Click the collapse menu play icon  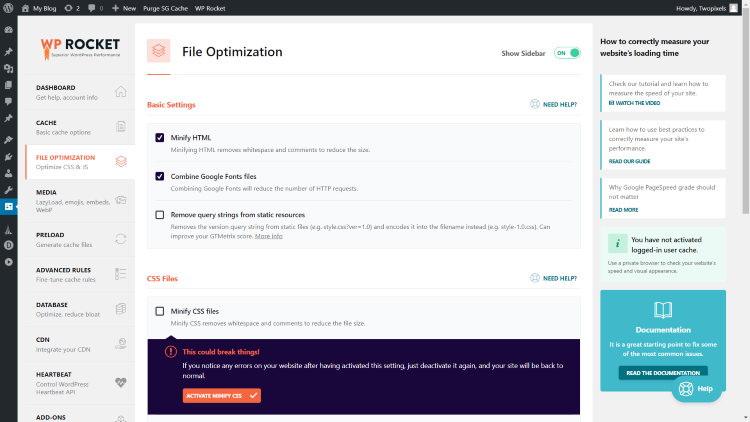click(x=9, y=262)
